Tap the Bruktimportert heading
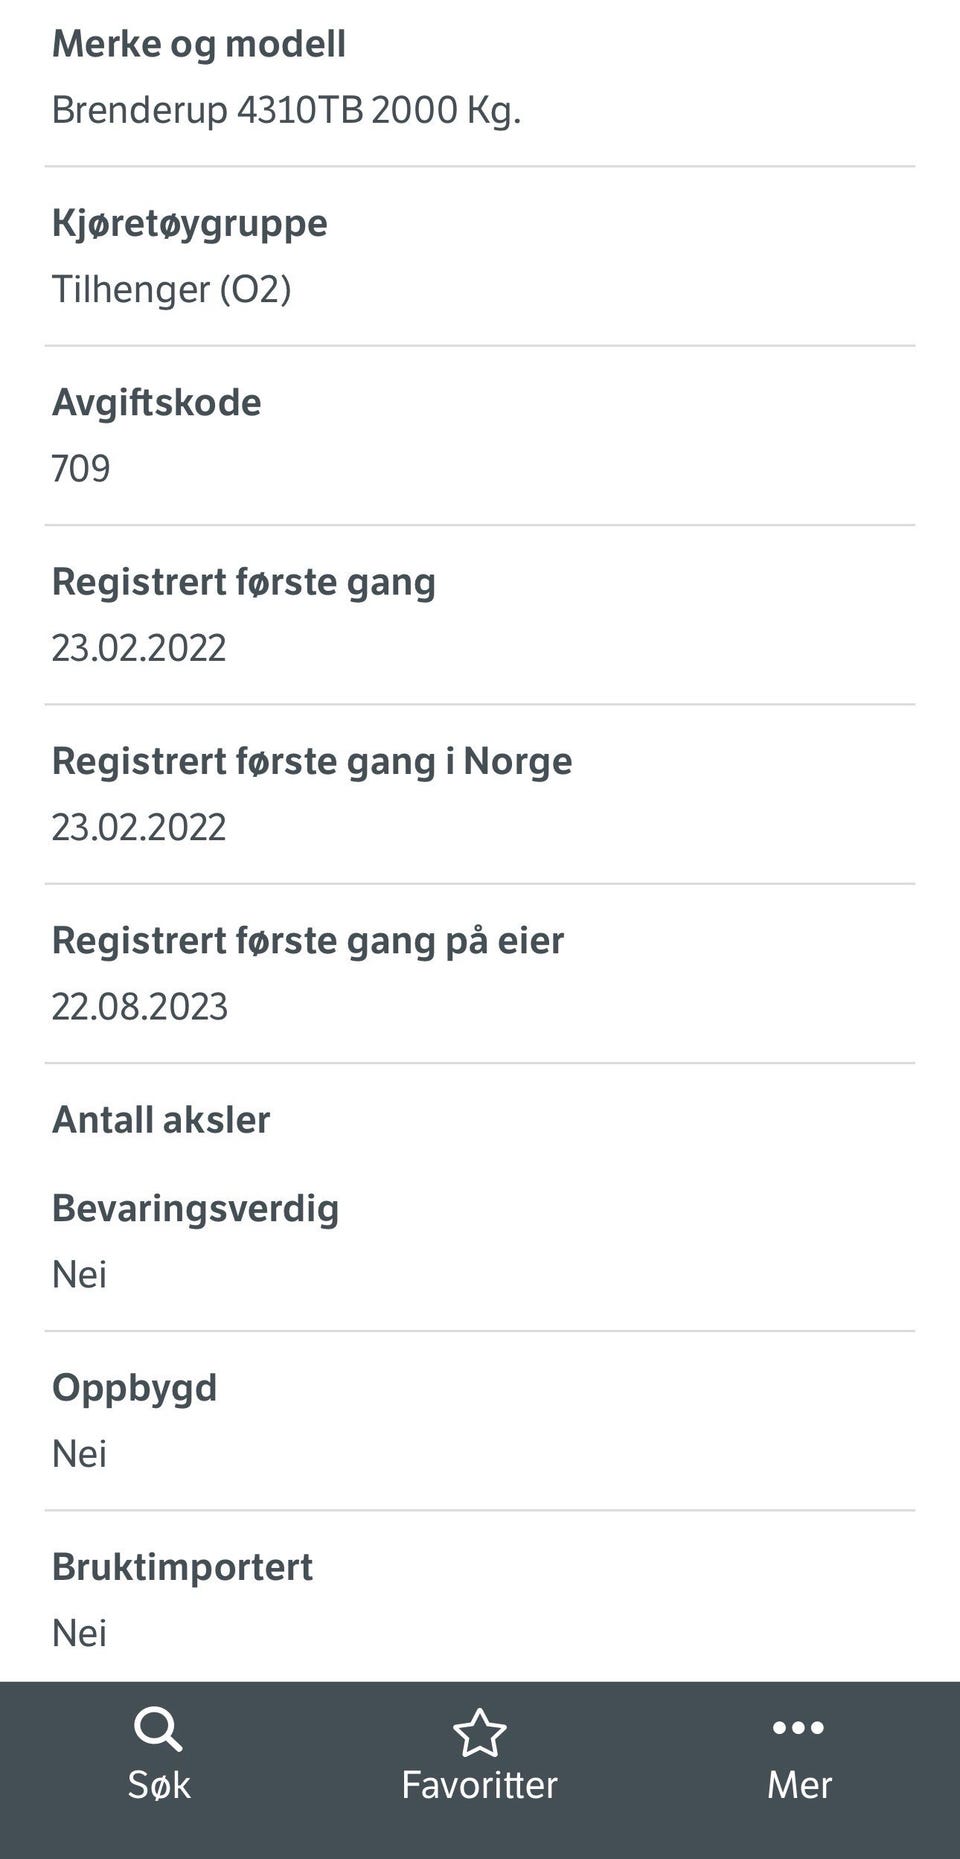The width and height of the screenshot is (960, 1859). click(x=183, y=1567)
